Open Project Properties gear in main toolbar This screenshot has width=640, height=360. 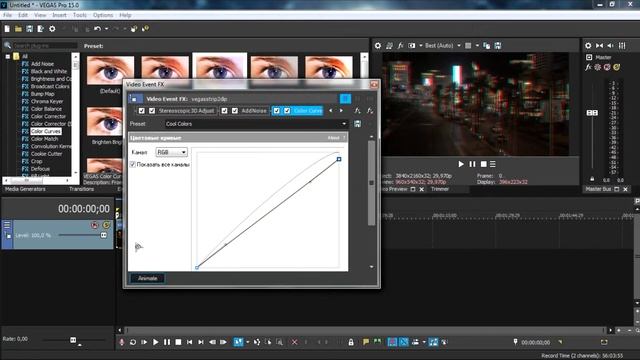point(52,29)
